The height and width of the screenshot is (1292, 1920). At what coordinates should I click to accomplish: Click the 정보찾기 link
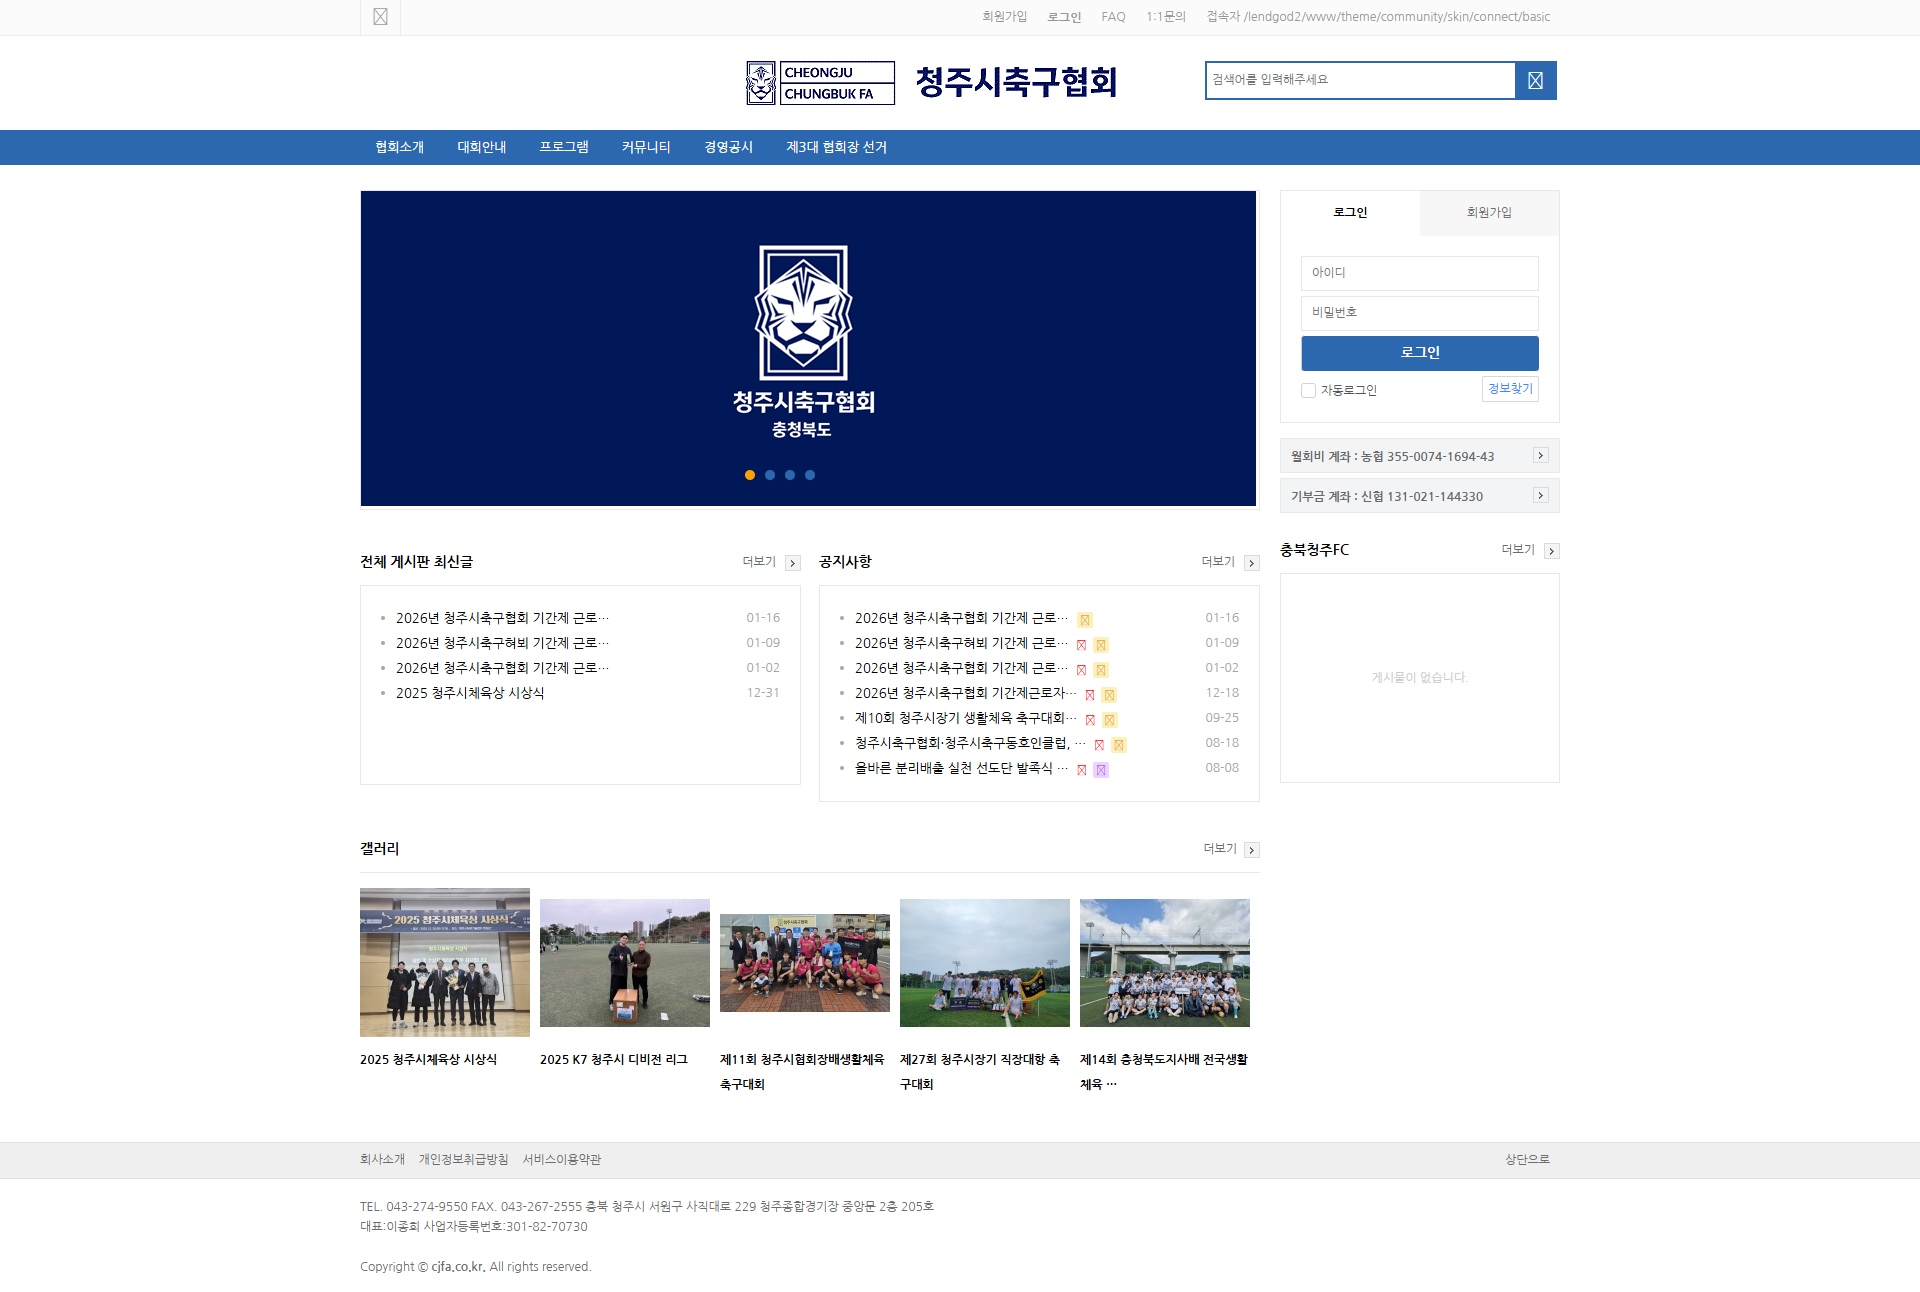pos(1509,389)
